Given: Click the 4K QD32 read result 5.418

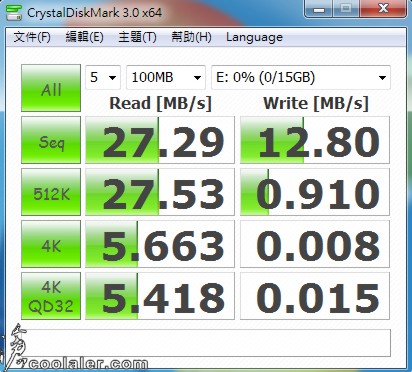Looking at the screenshot, I should 160,296.
